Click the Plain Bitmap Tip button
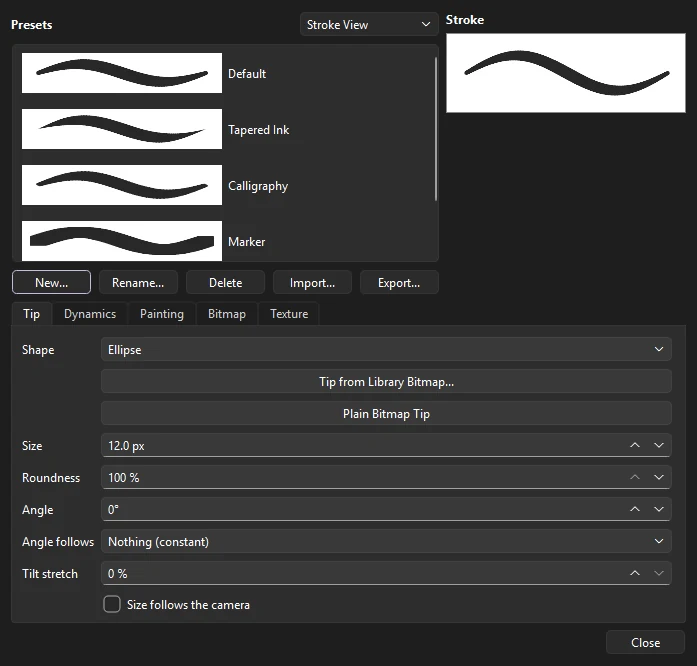Screen dimensions: 697x666 (386, 413)
